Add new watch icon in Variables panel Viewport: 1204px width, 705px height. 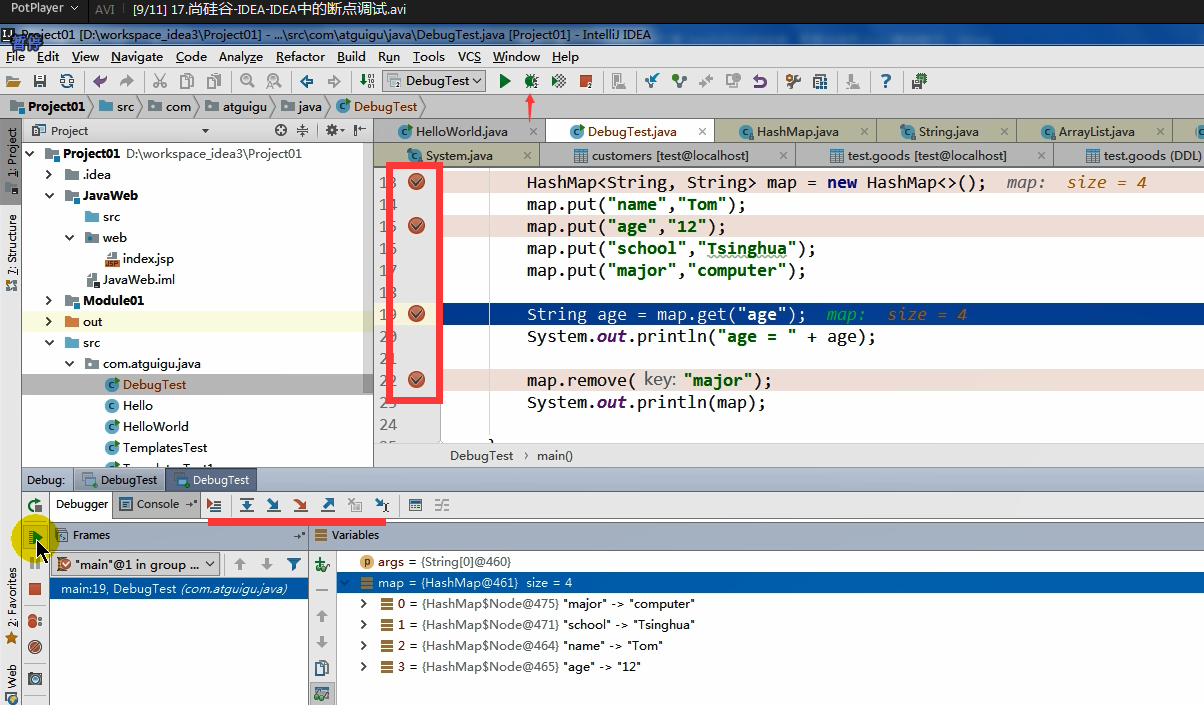322,565
